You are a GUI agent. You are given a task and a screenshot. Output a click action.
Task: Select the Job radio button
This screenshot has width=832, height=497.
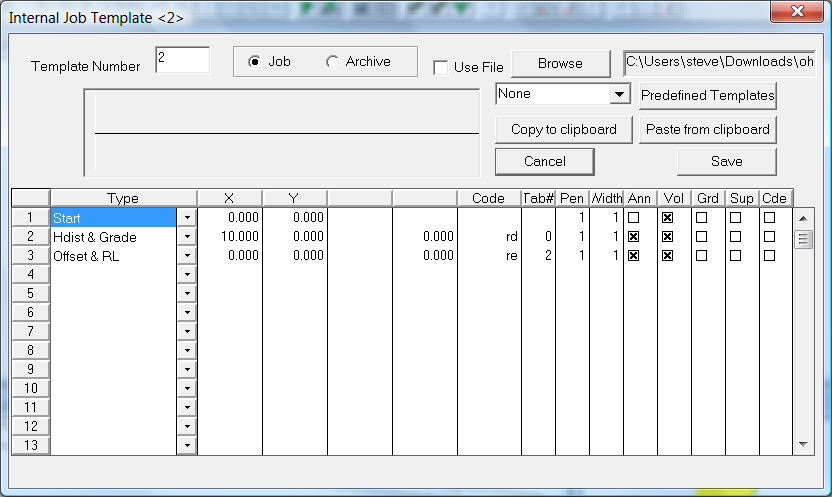(x=254, y=62)
